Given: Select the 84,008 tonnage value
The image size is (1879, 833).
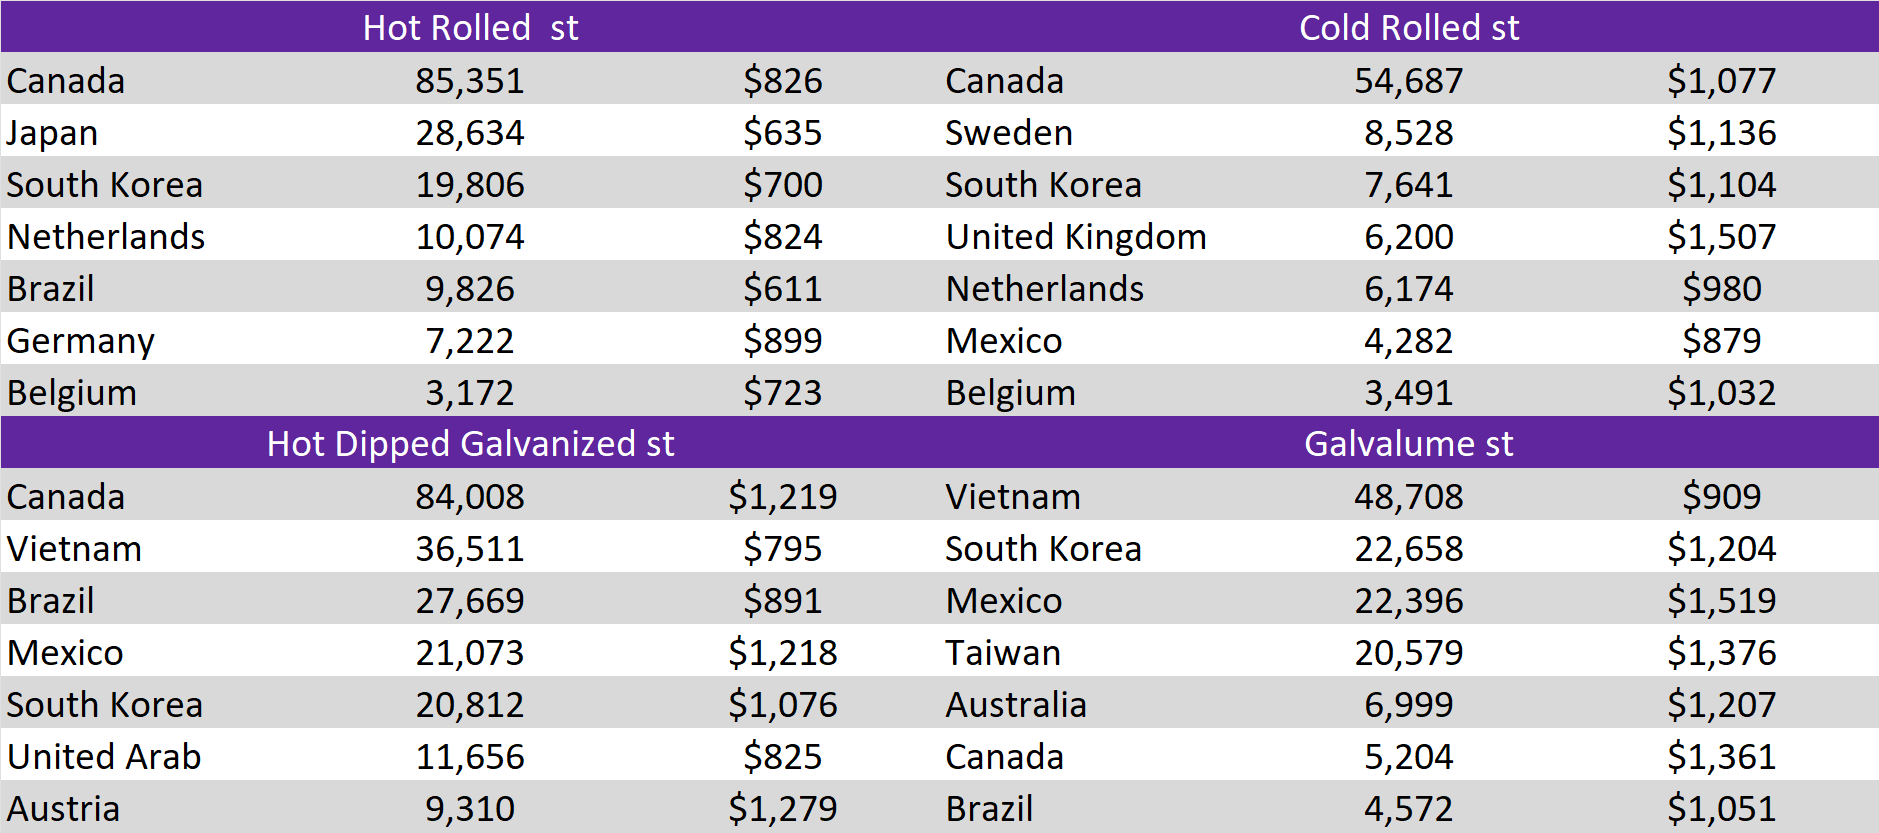Looking at the screenshot, I should [x=470, y=497].
